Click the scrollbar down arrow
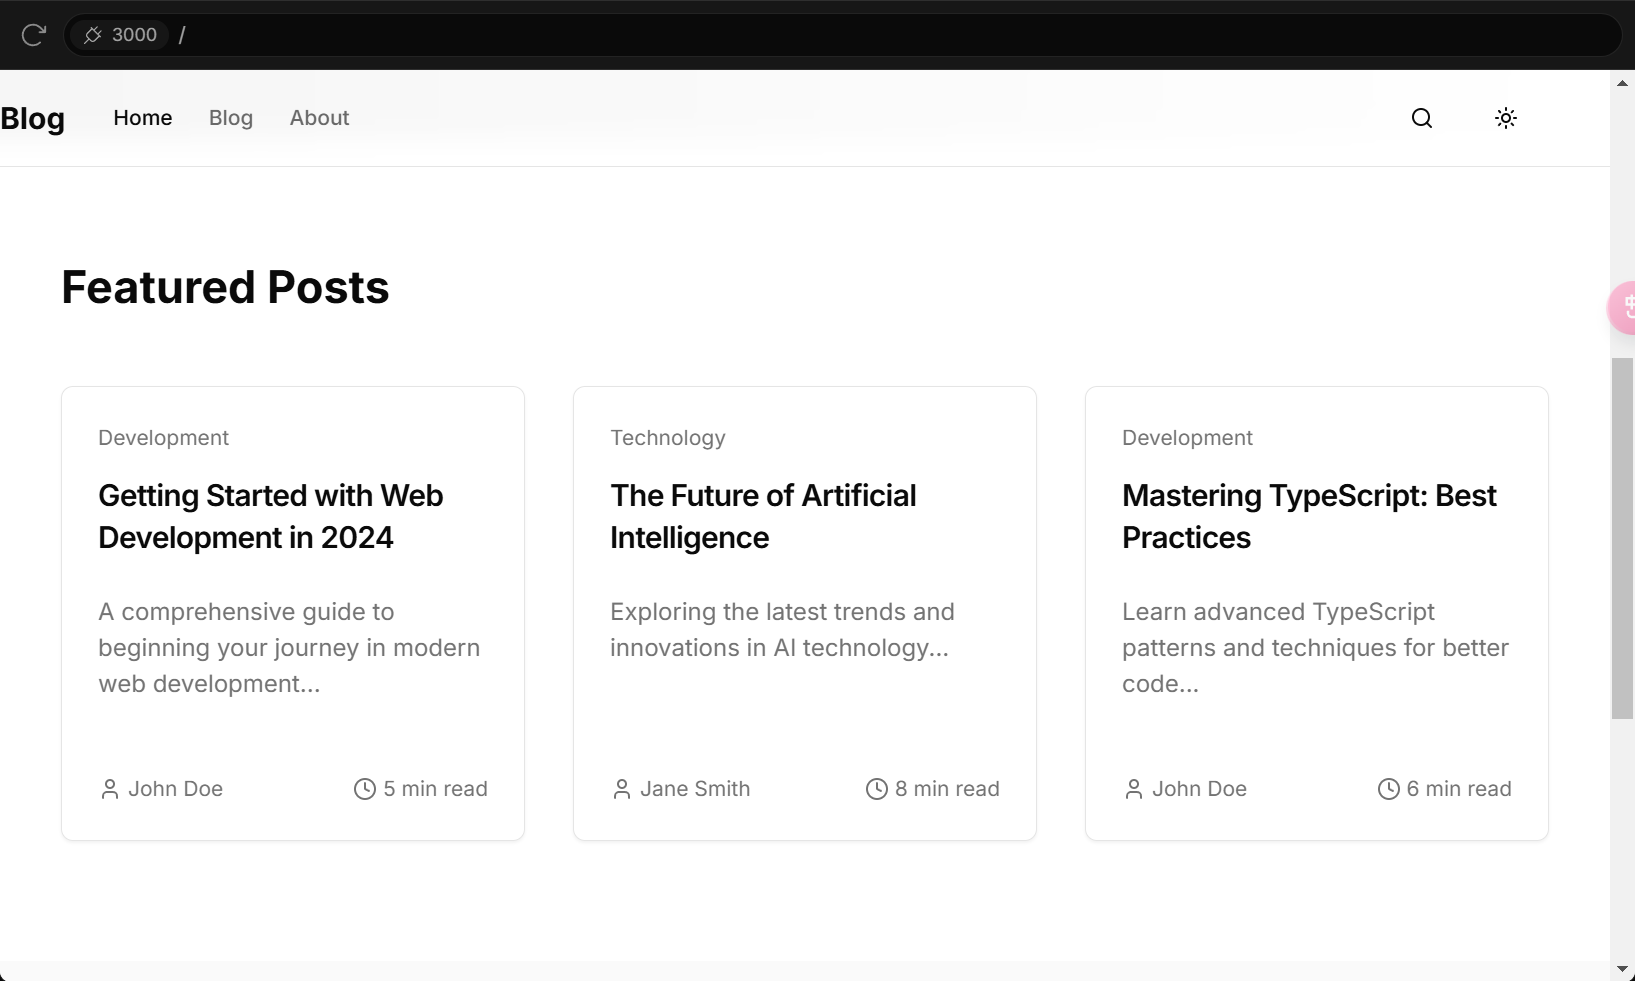 click(1622, 969)
